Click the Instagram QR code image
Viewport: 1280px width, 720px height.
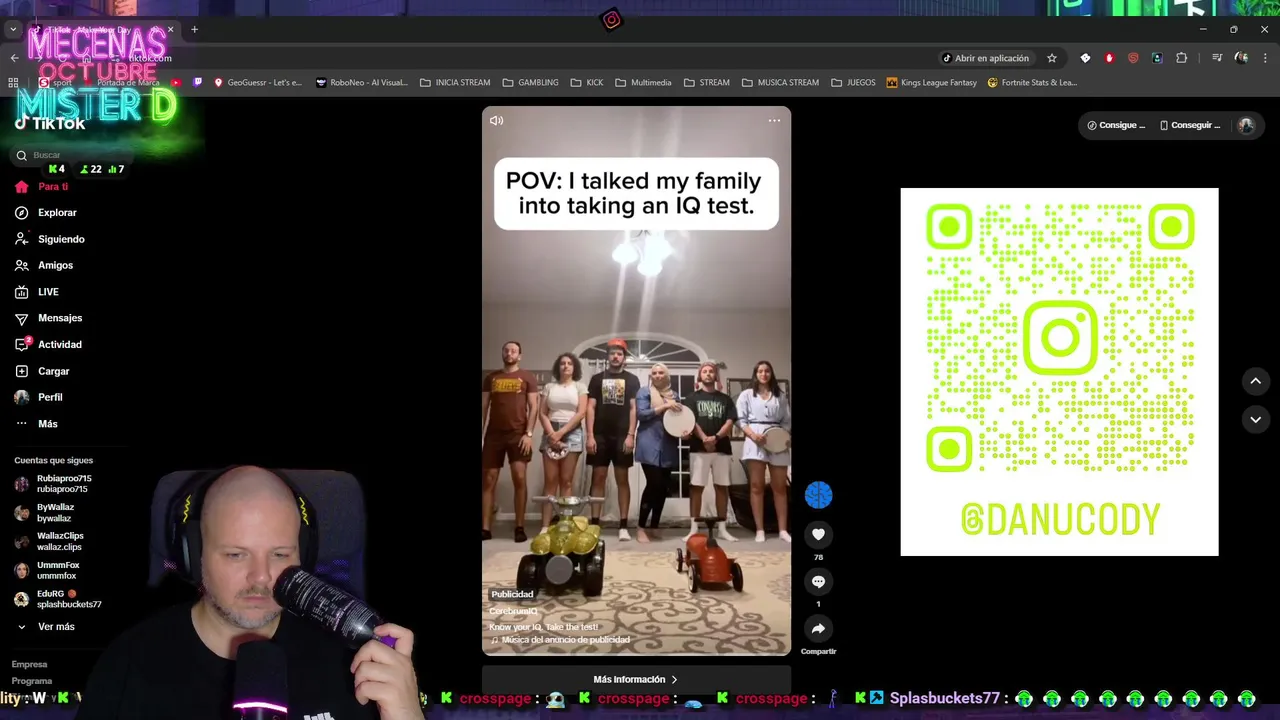pos(1059,372)
